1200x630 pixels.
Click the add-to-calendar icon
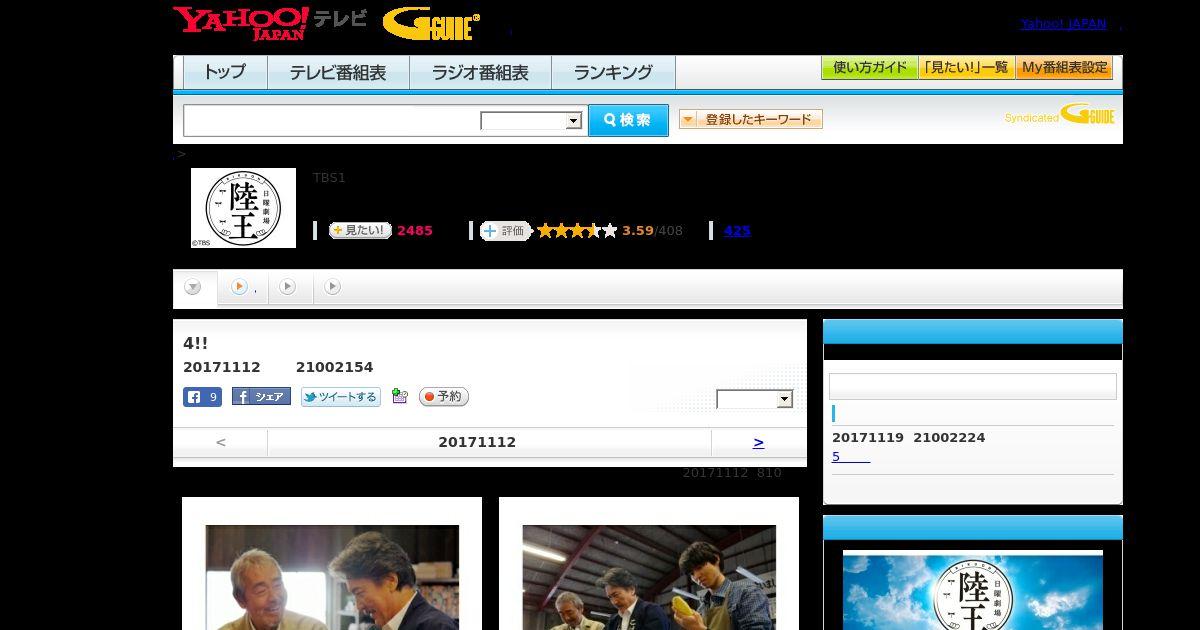[400, 396]
